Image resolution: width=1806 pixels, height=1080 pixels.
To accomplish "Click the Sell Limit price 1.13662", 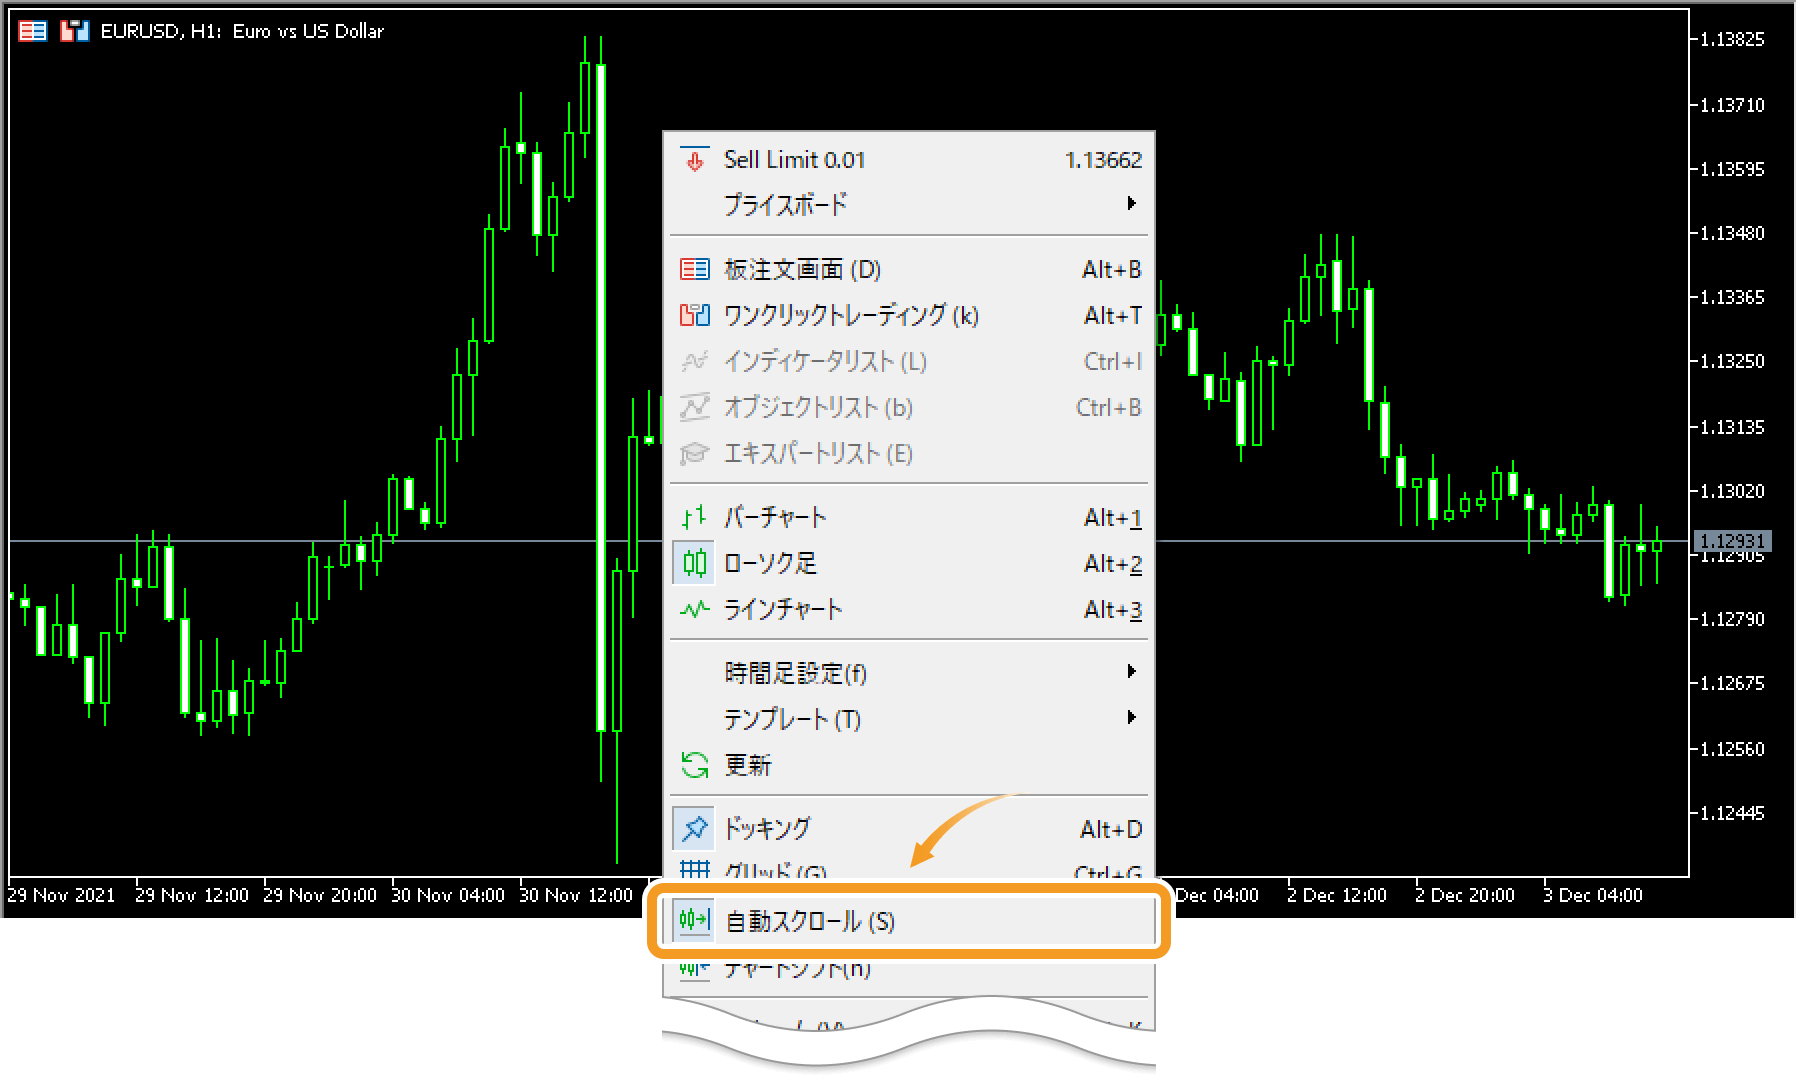I will click(1103, 160).
